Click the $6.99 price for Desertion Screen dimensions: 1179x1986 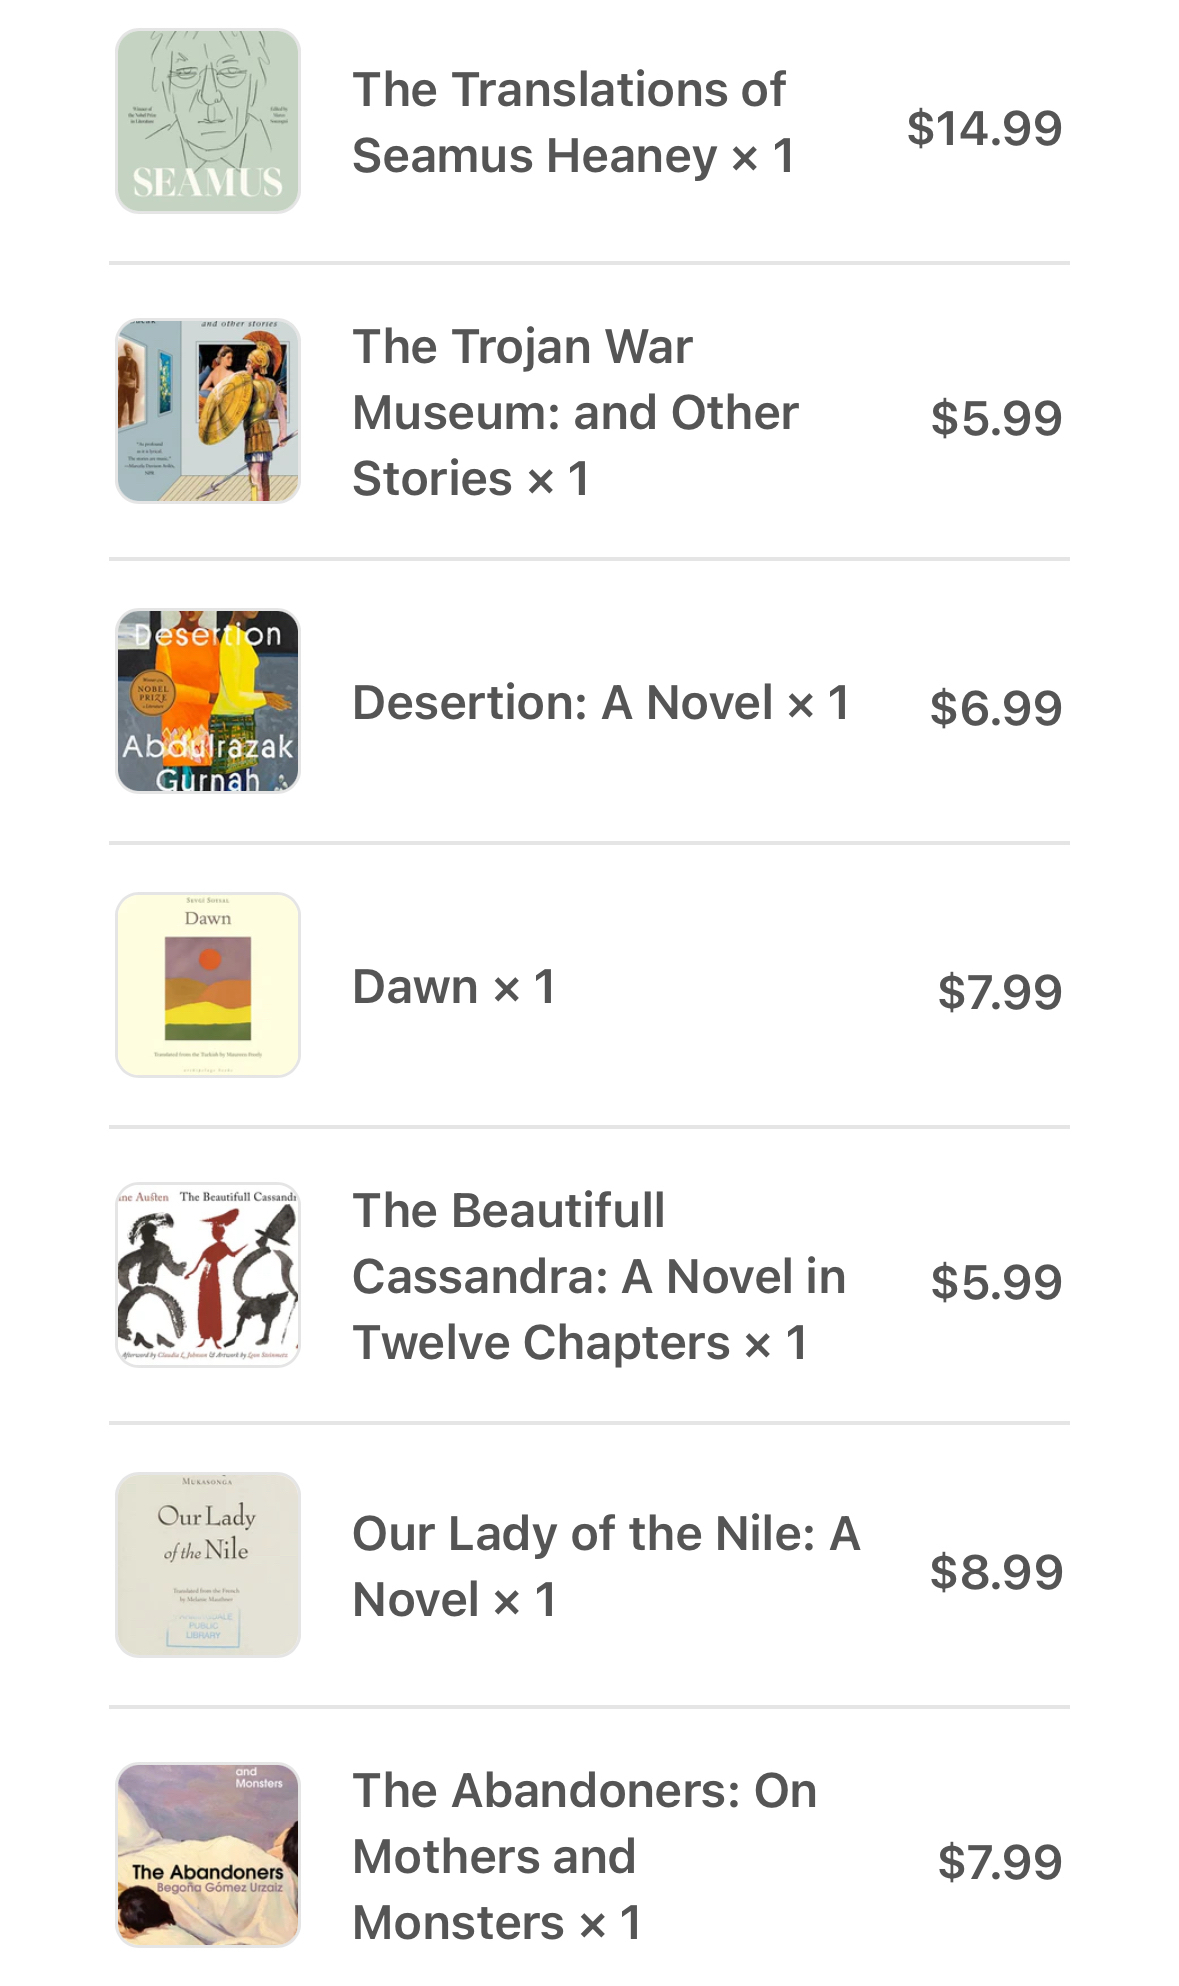tap(995, 709)
